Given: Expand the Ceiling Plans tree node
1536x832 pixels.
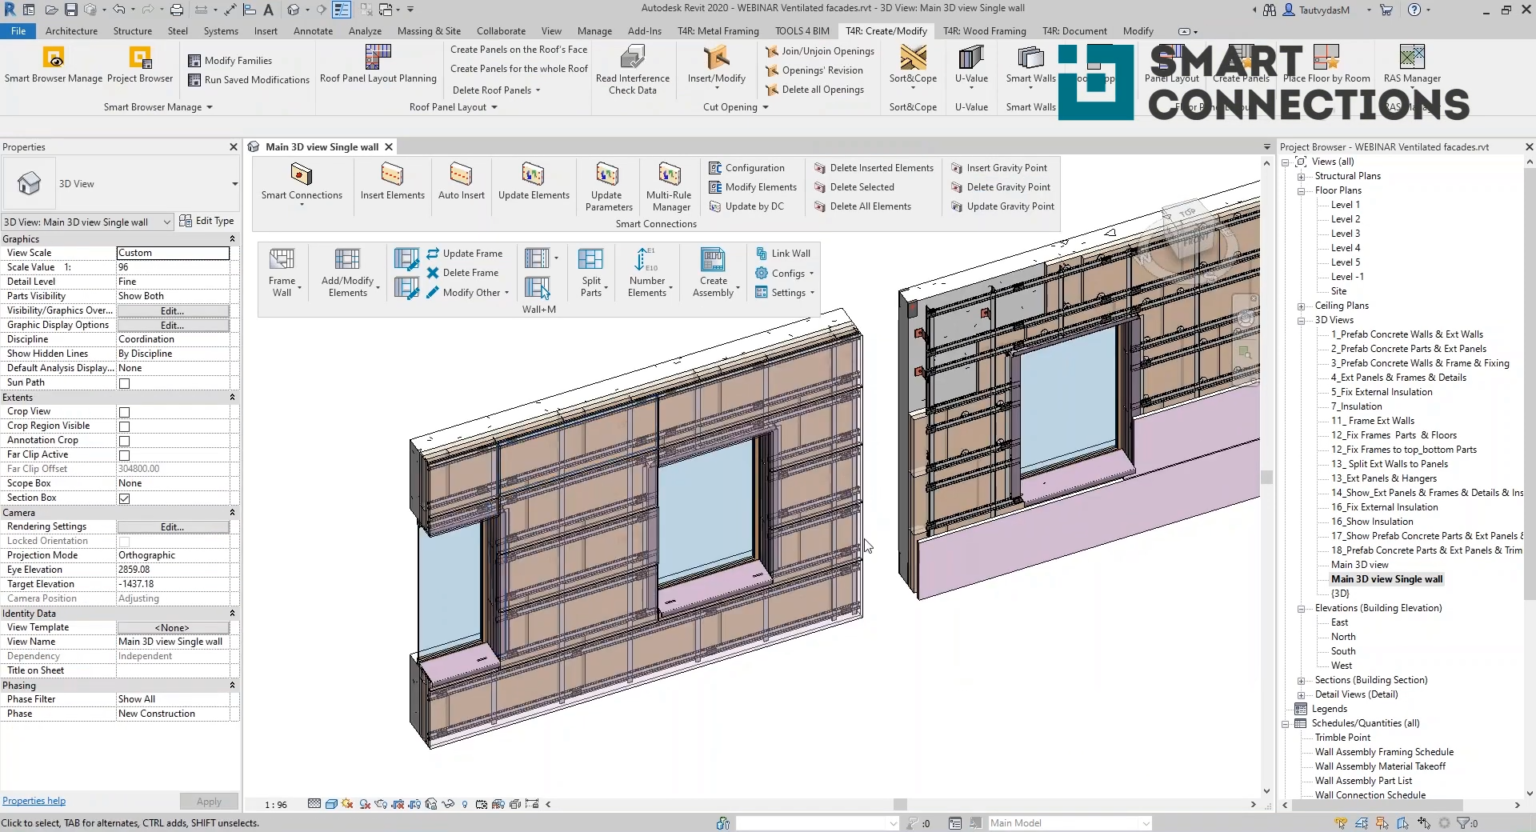Looking at the screenshot, I should tap(1301, 306).
